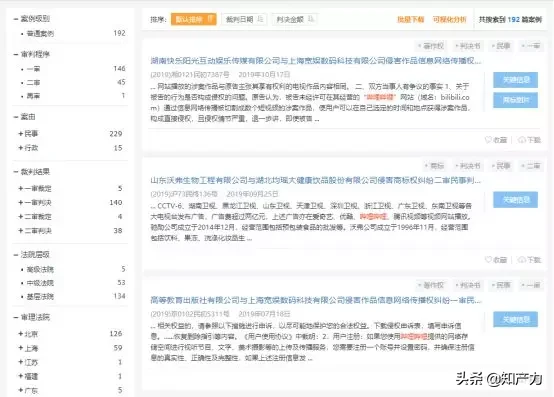Viewport: 554px width, 397px height.
Task: Collapse the 审理法院 filter section
Action: tap(16, 317)
